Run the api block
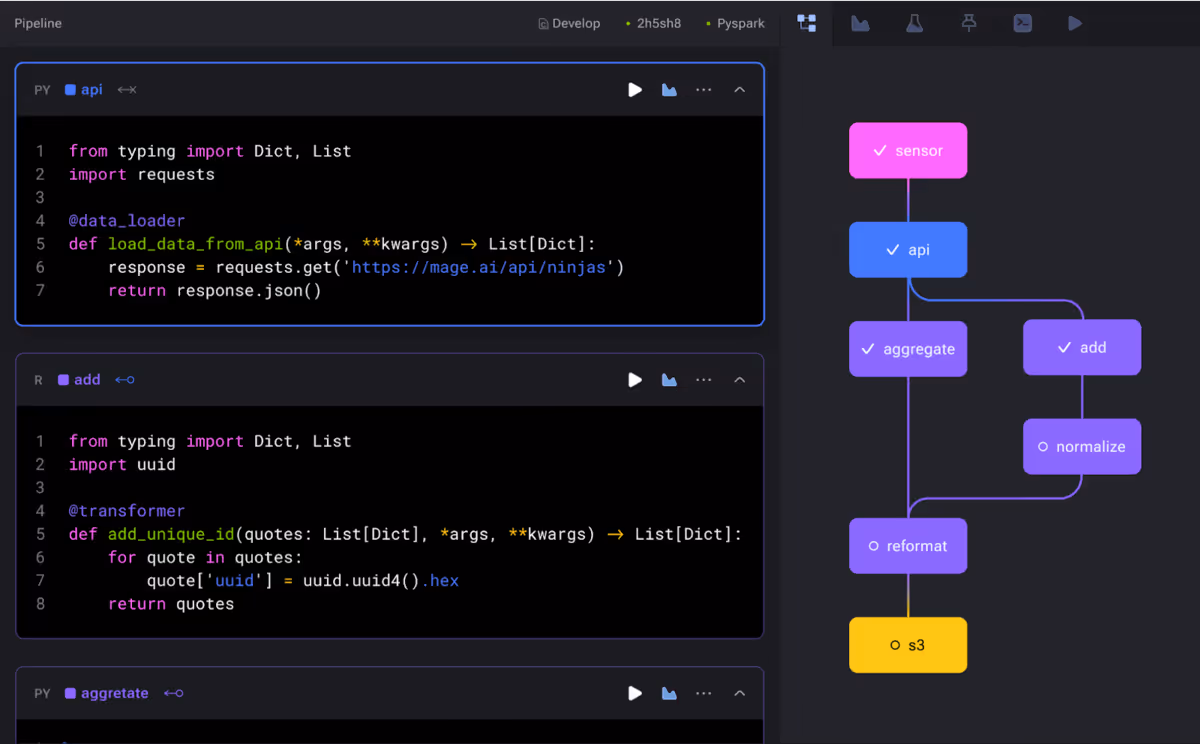The height and width of the screenshot is (744, 1200). pos(635,90)
